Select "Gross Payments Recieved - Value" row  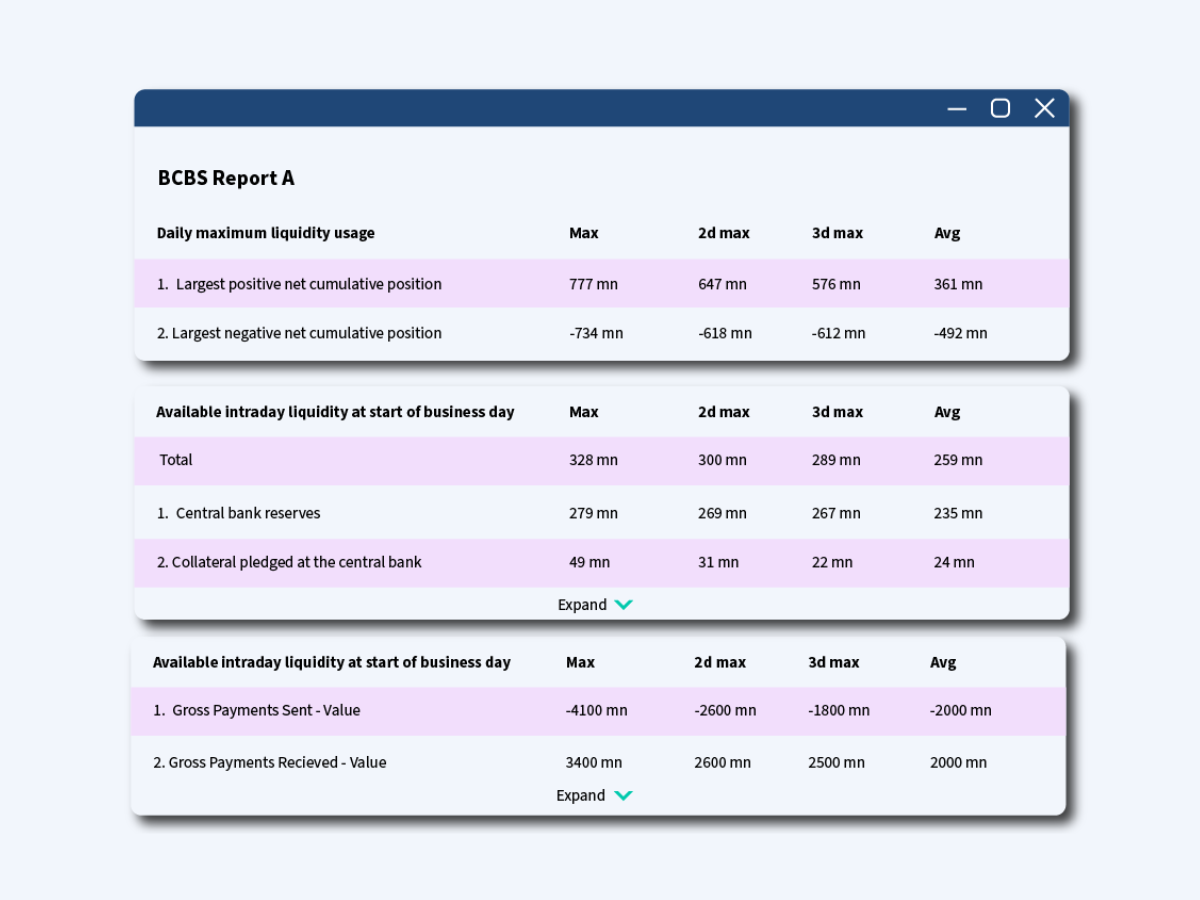point(269,762)
